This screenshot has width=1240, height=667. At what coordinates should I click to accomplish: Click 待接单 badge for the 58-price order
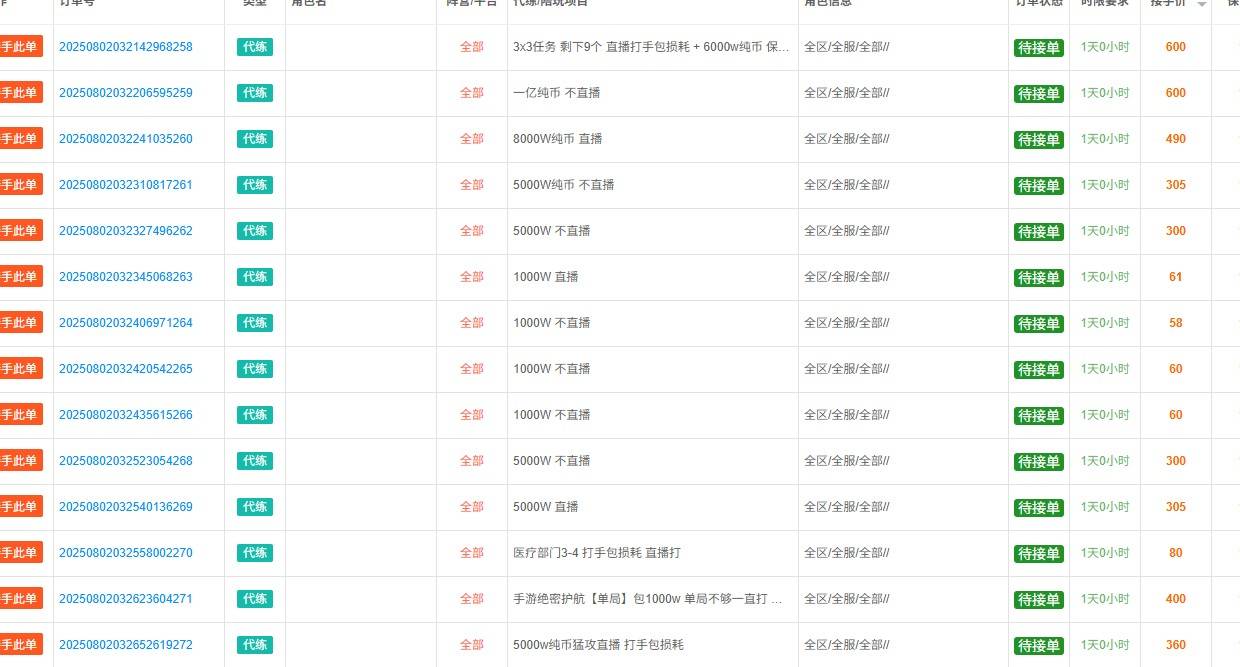(1039, 324)
